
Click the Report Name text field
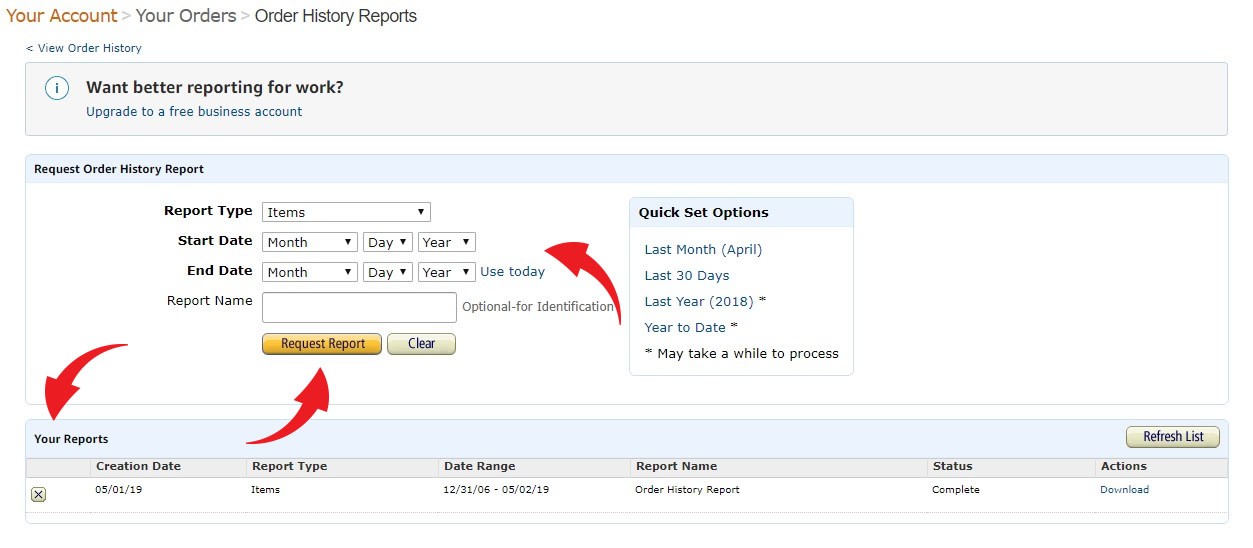point(359,307)
